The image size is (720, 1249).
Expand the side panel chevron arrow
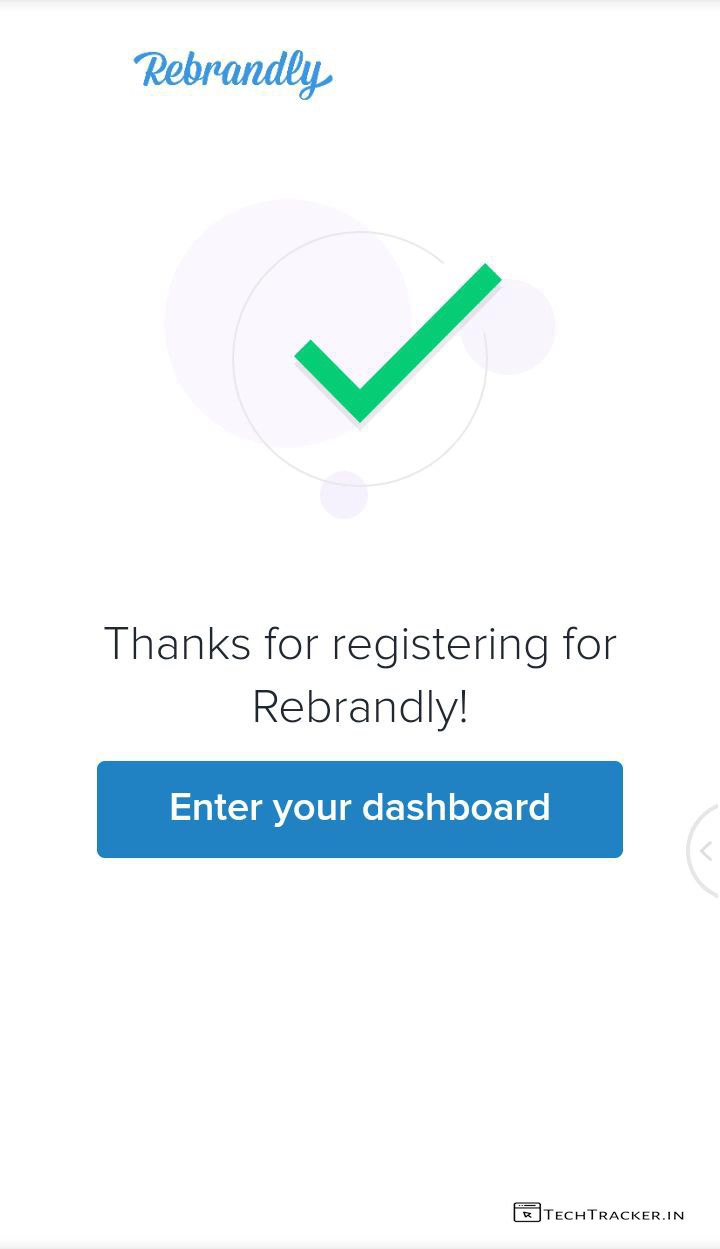[706, 851]
